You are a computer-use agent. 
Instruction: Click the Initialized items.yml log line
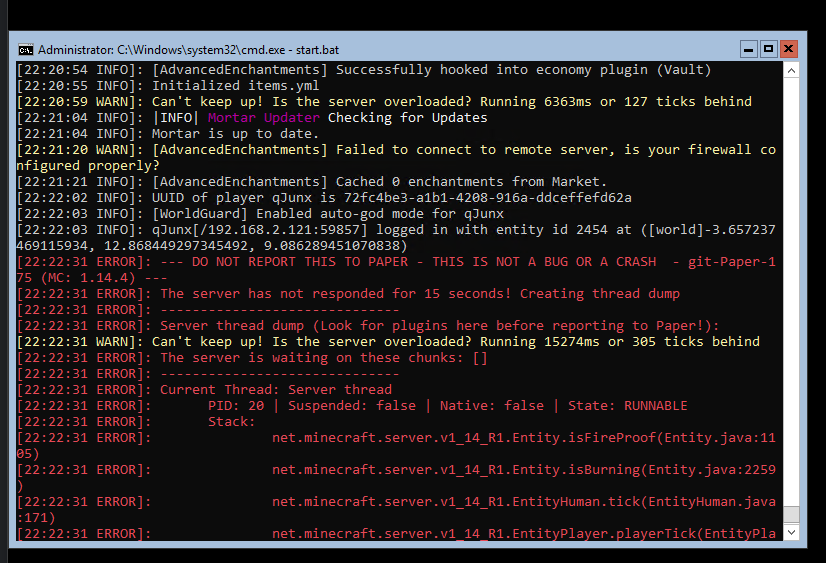168,85
